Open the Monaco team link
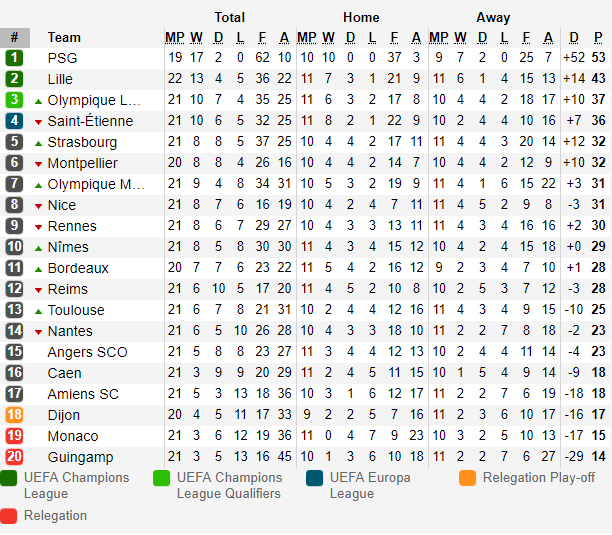Viewport: 612px width, 535px height. tap(73, 436)
